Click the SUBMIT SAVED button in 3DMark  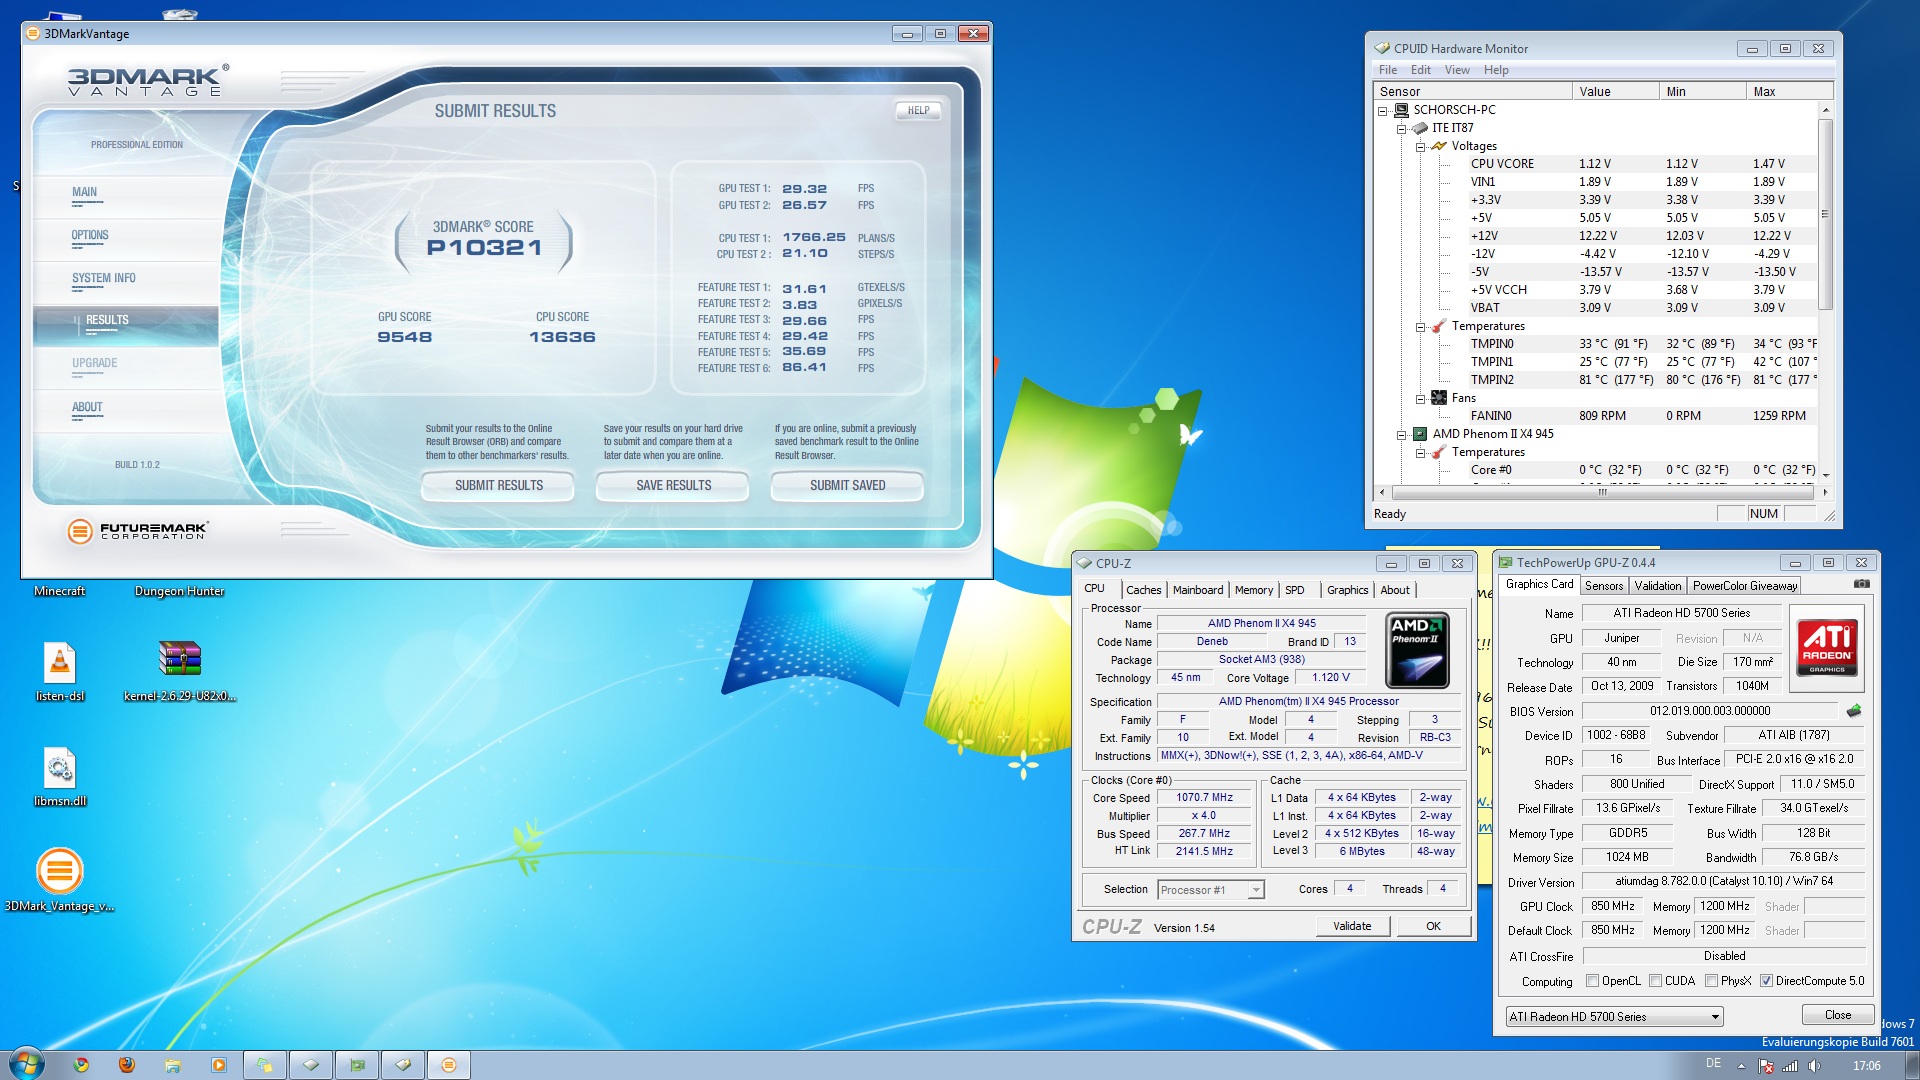coord(848,486)
